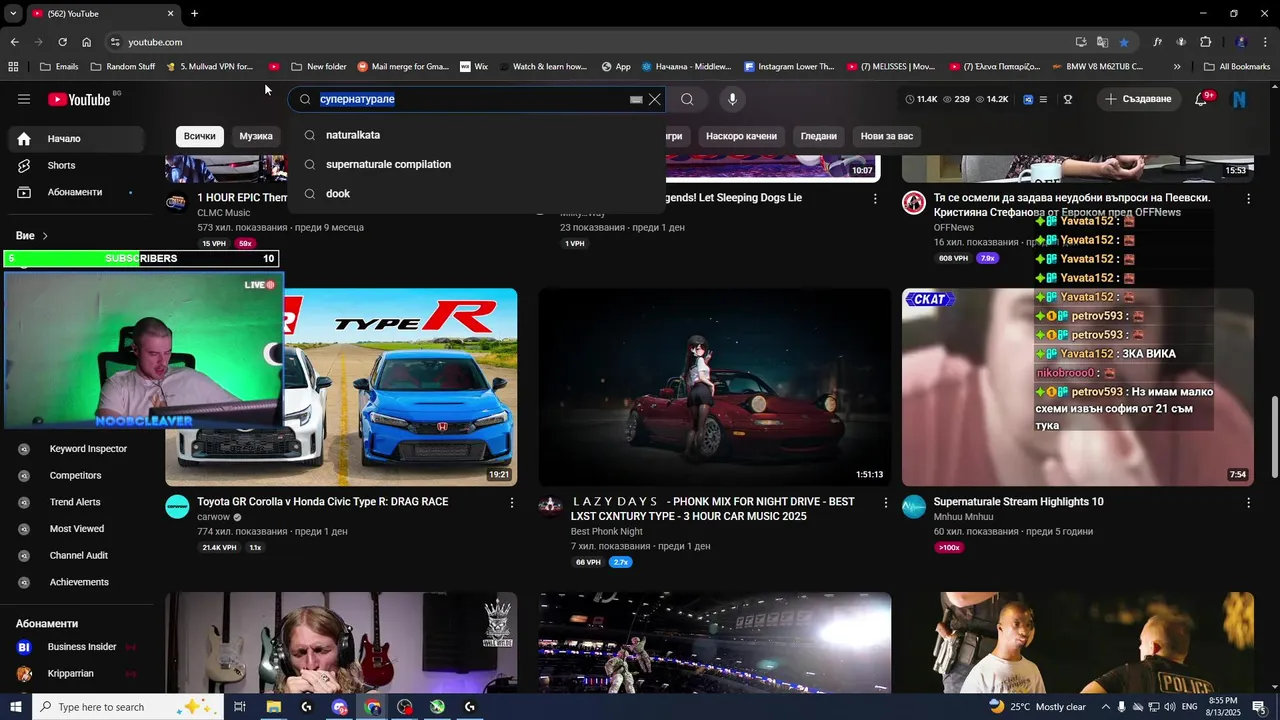The height and width of the screenshot is (720, 1280).
Task: Open carwow channel avatar
Action: 177,506
